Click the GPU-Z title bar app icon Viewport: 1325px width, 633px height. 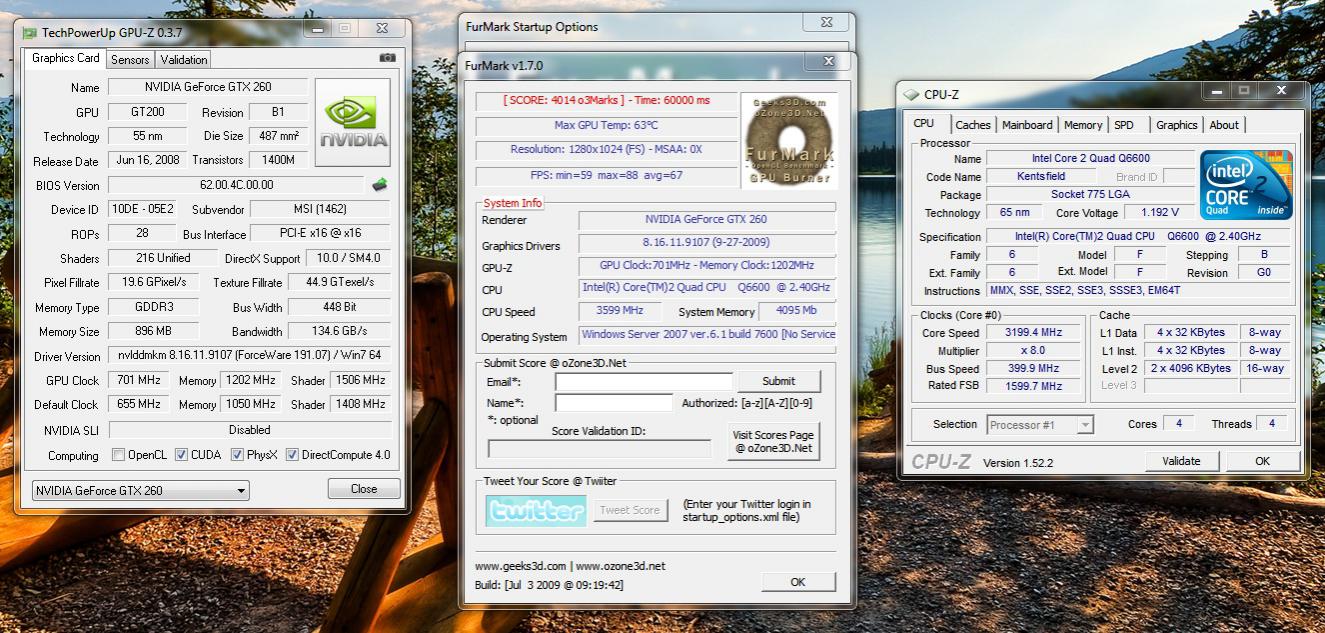click(29, 32)
